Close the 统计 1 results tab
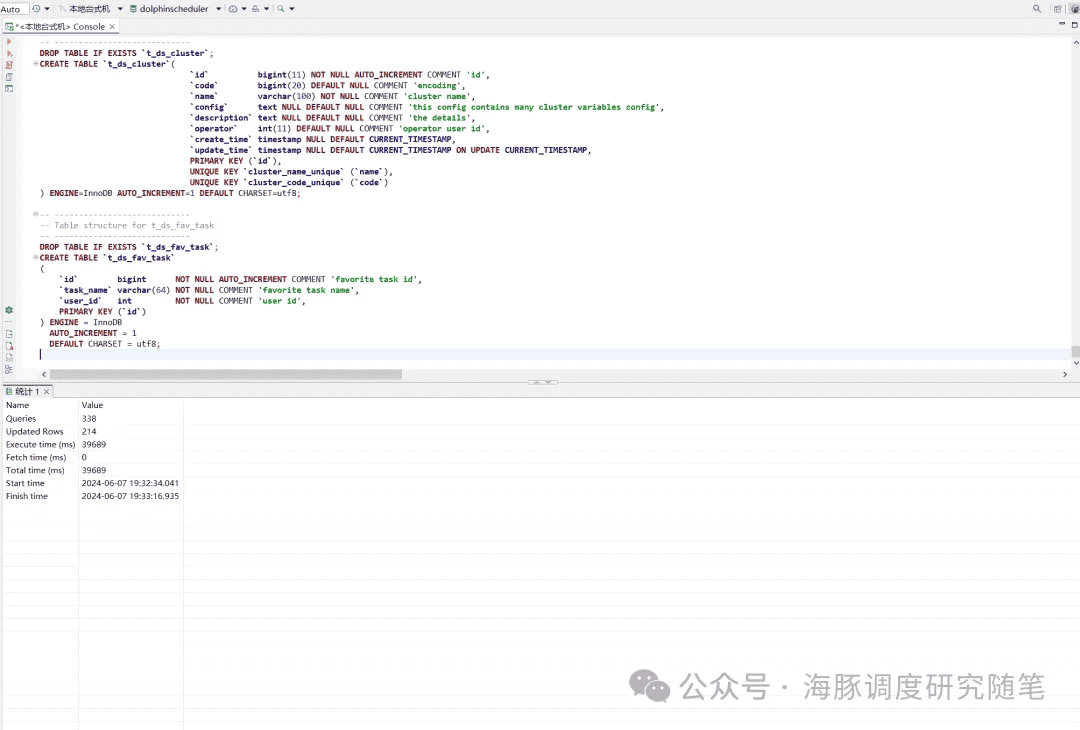This screenshot has height=730, width=1080. tap(46, 391)
